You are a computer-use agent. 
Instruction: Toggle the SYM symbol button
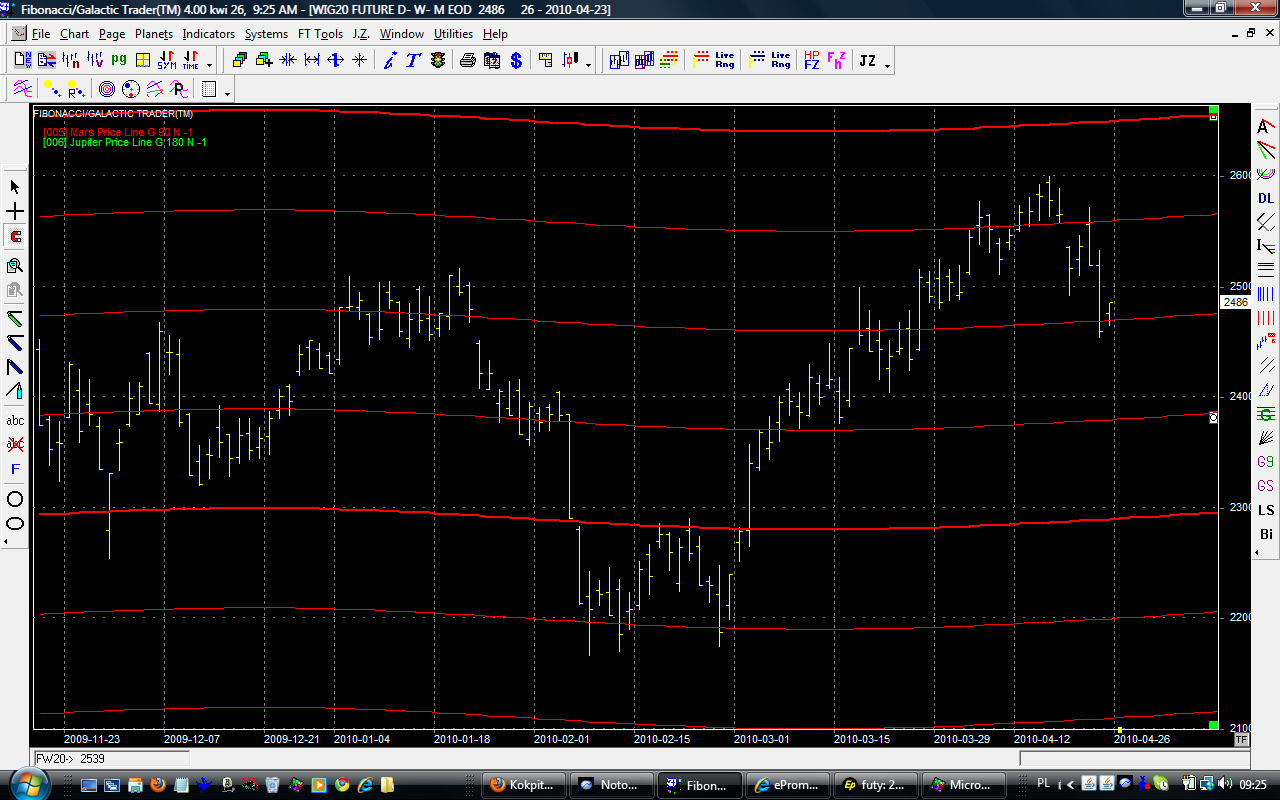pyautogui.click(x=166, y=60)
